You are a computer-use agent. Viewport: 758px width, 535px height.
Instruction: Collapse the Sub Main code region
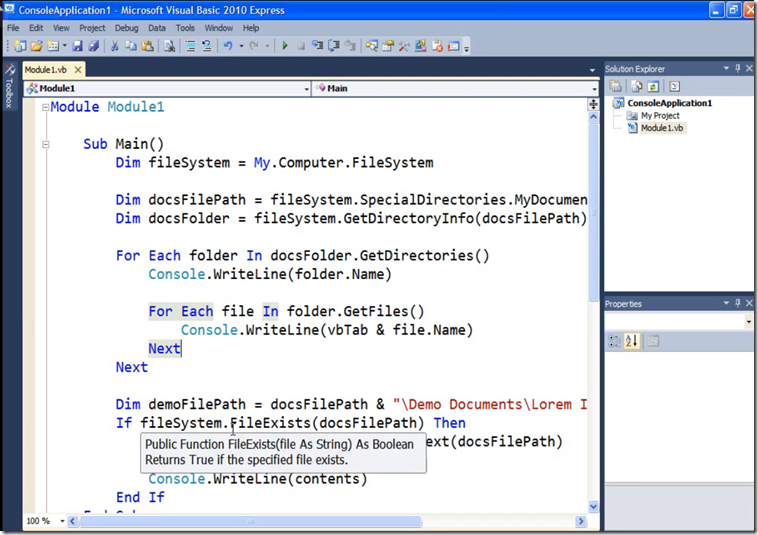(45, 144)
